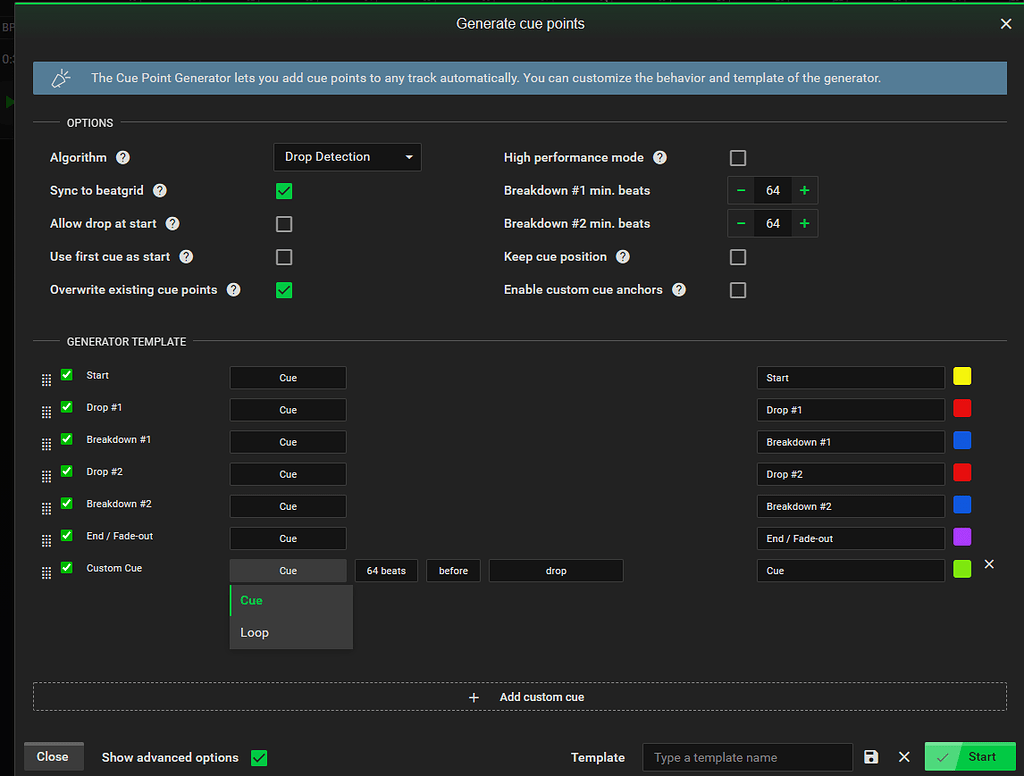This screenshot has width=1024, height=776.
Task: Uncheck Overwrite existing cue points
Action: pyautogui.click(x=284, y=290)
